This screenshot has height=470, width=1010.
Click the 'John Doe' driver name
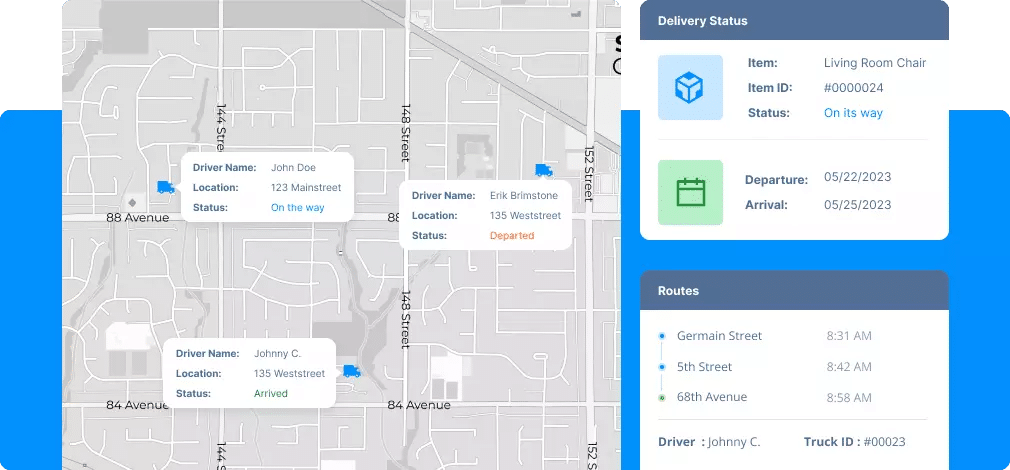[293, 167]
